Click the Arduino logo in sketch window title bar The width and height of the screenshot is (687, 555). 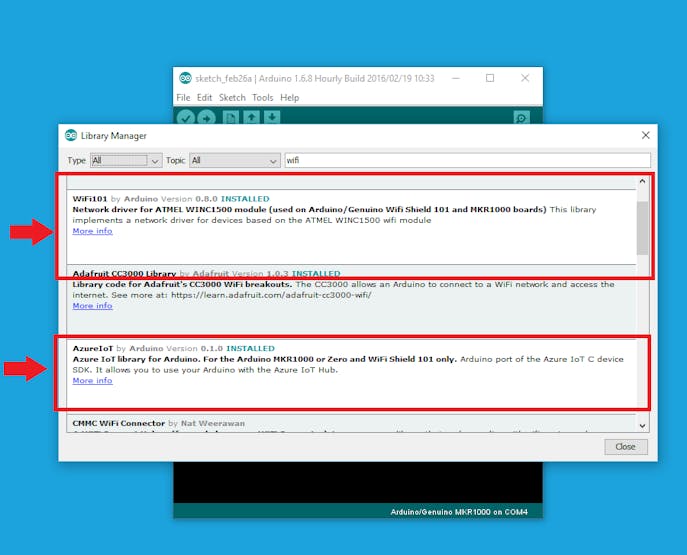[x=185, y=78]
